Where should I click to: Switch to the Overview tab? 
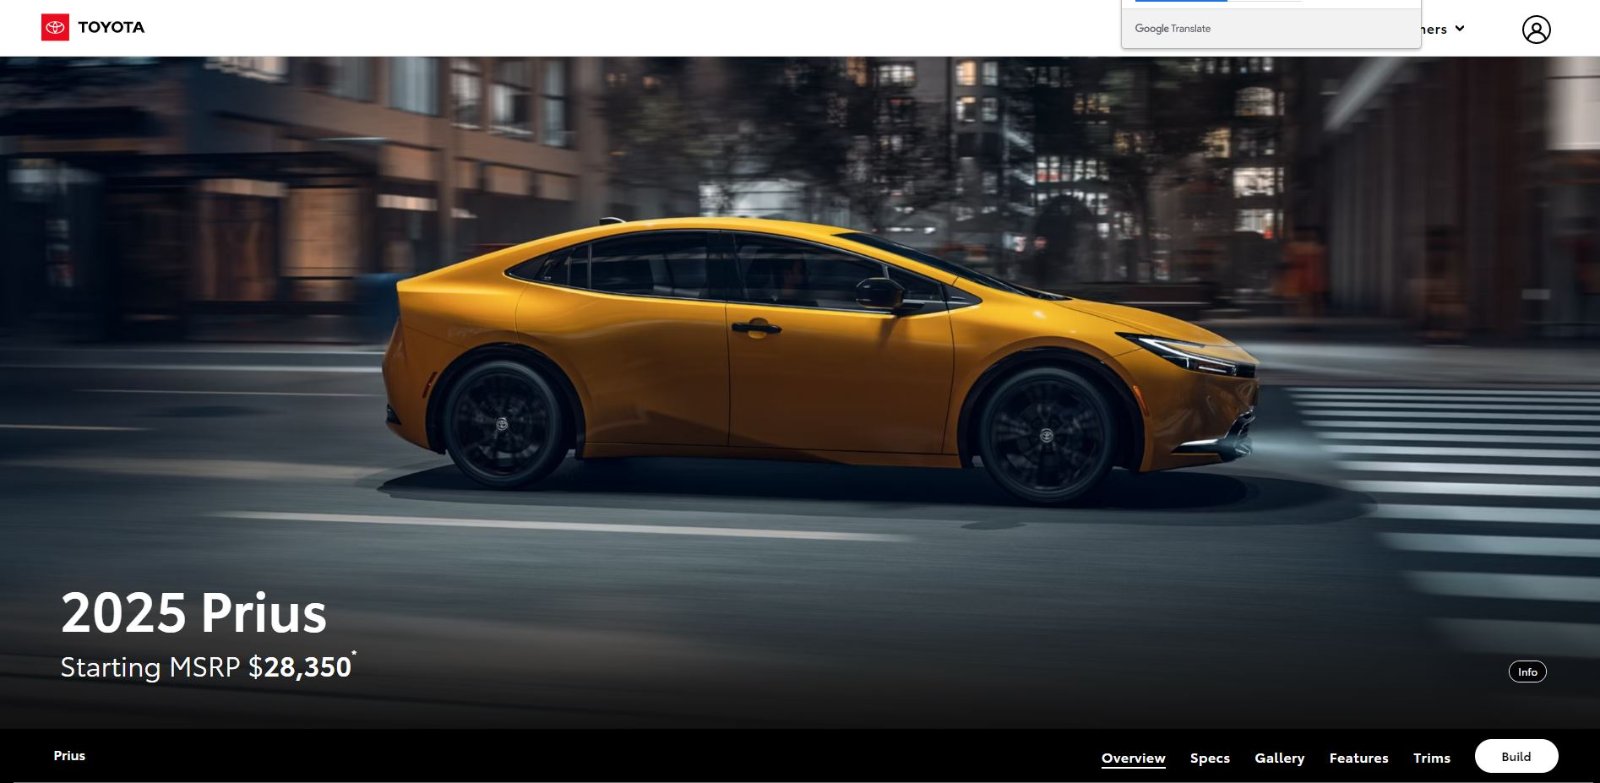click(1133, 758)
